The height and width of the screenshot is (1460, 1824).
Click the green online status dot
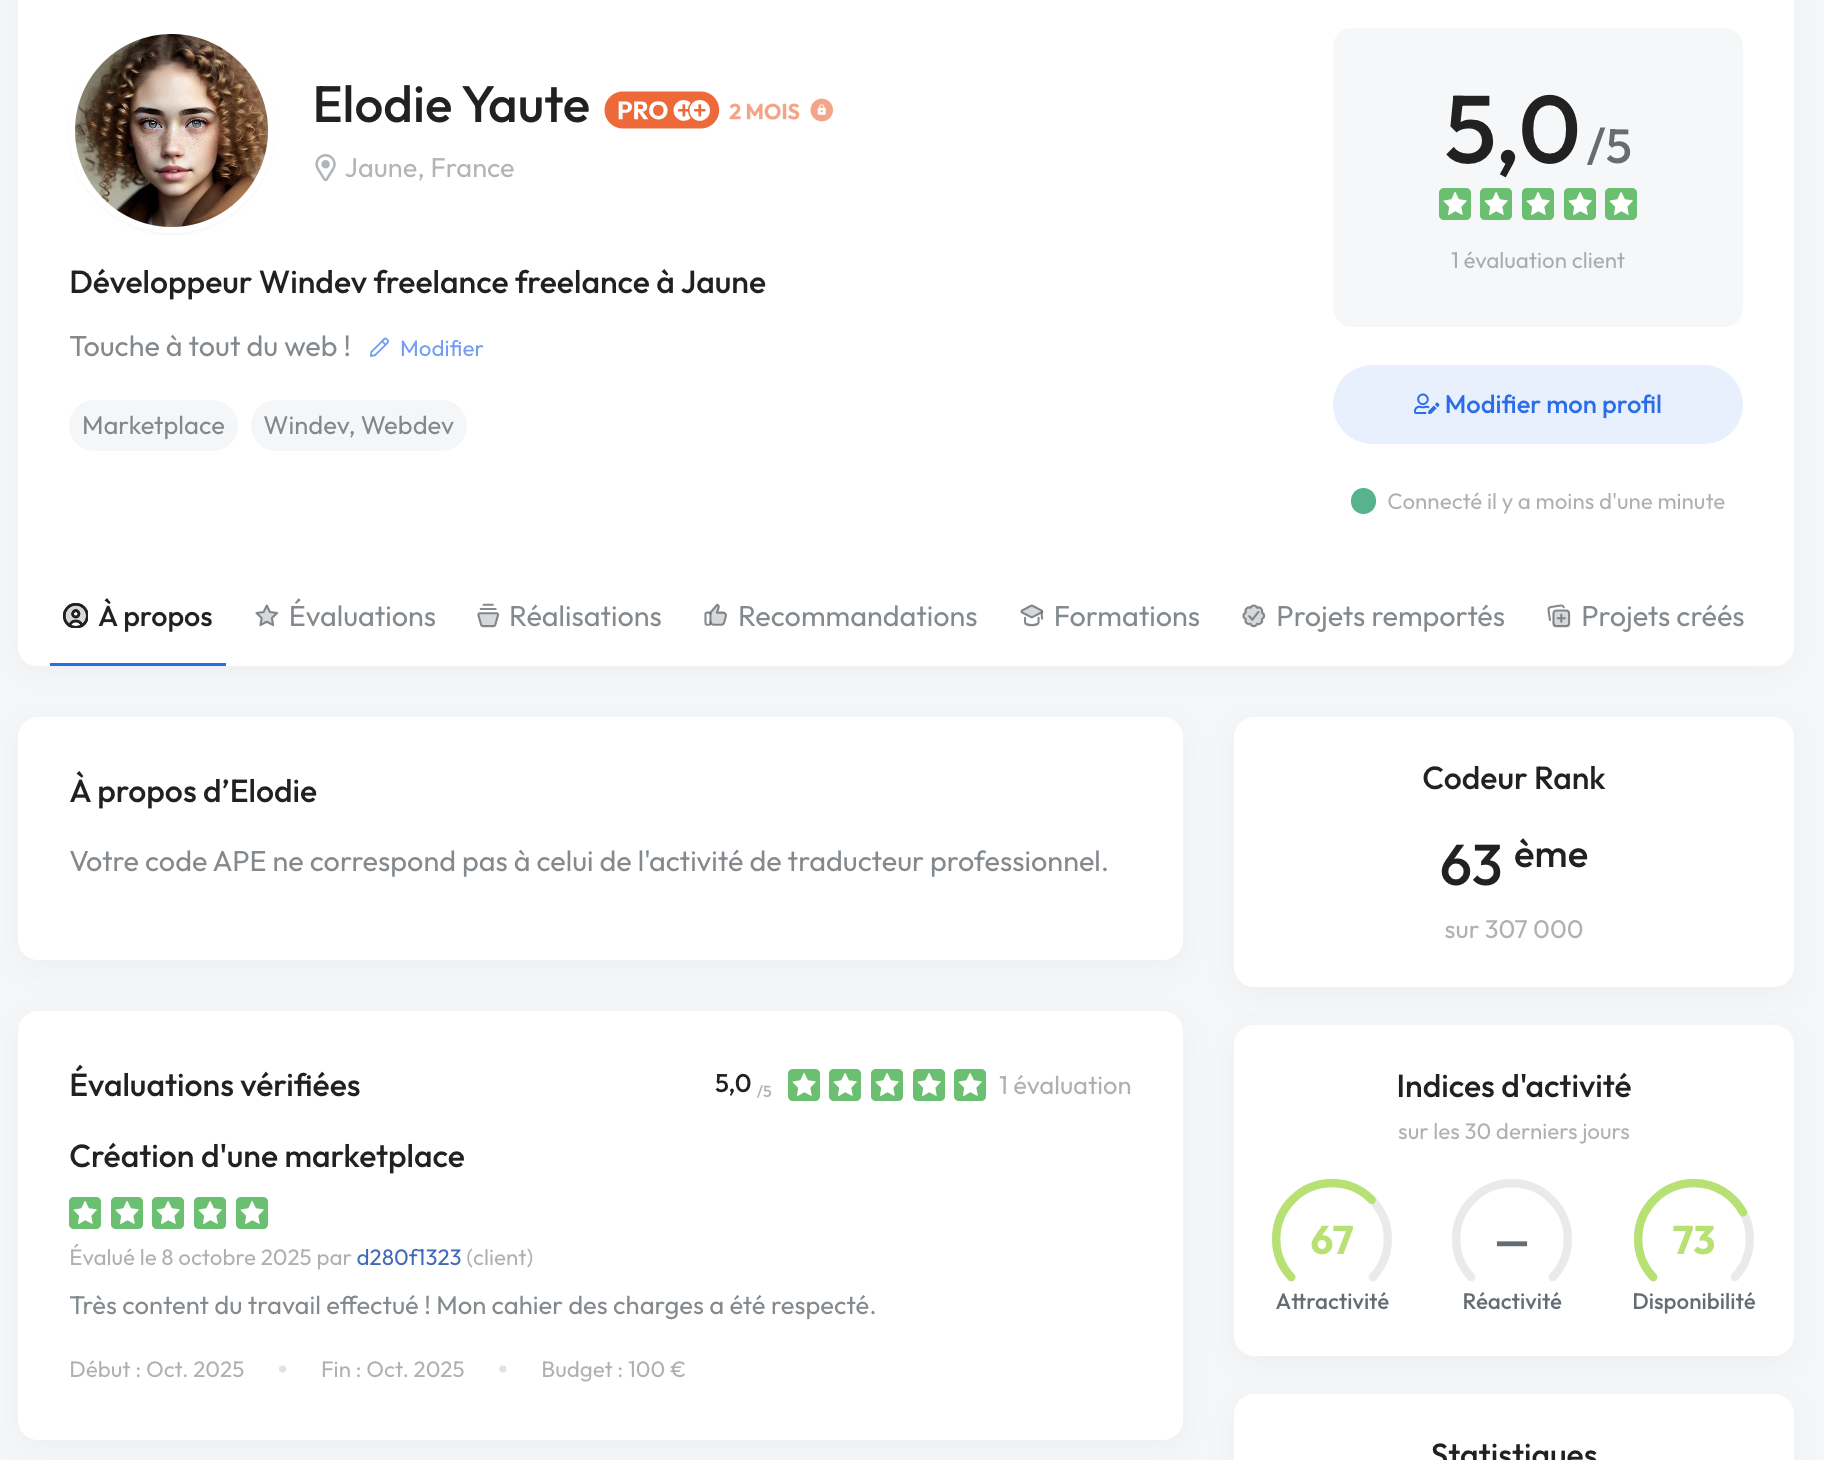1363,501
